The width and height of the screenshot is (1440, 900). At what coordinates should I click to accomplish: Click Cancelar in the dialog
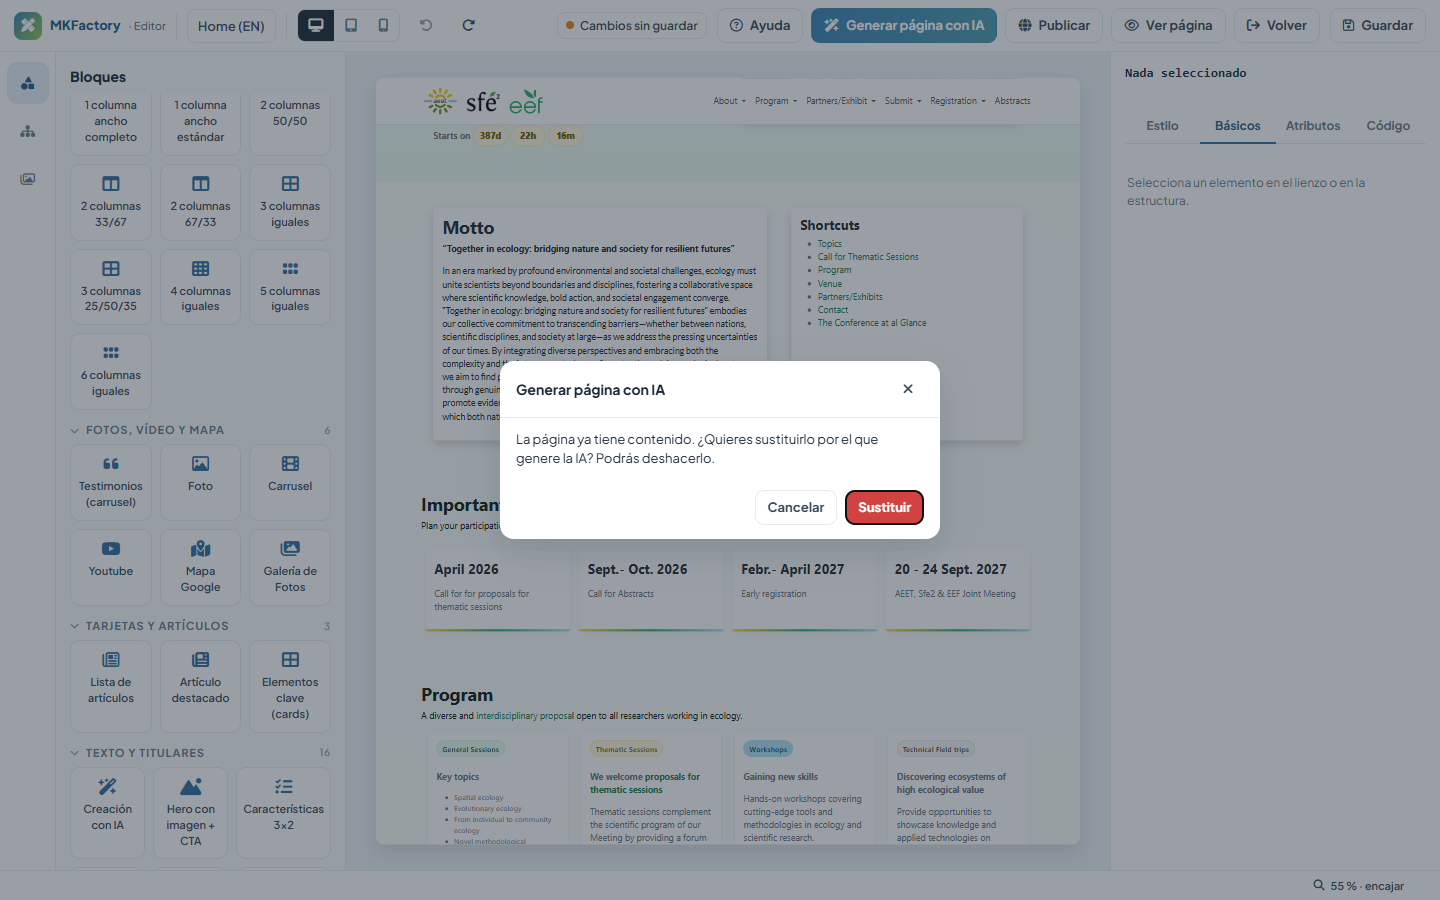(x=796, y=507)
